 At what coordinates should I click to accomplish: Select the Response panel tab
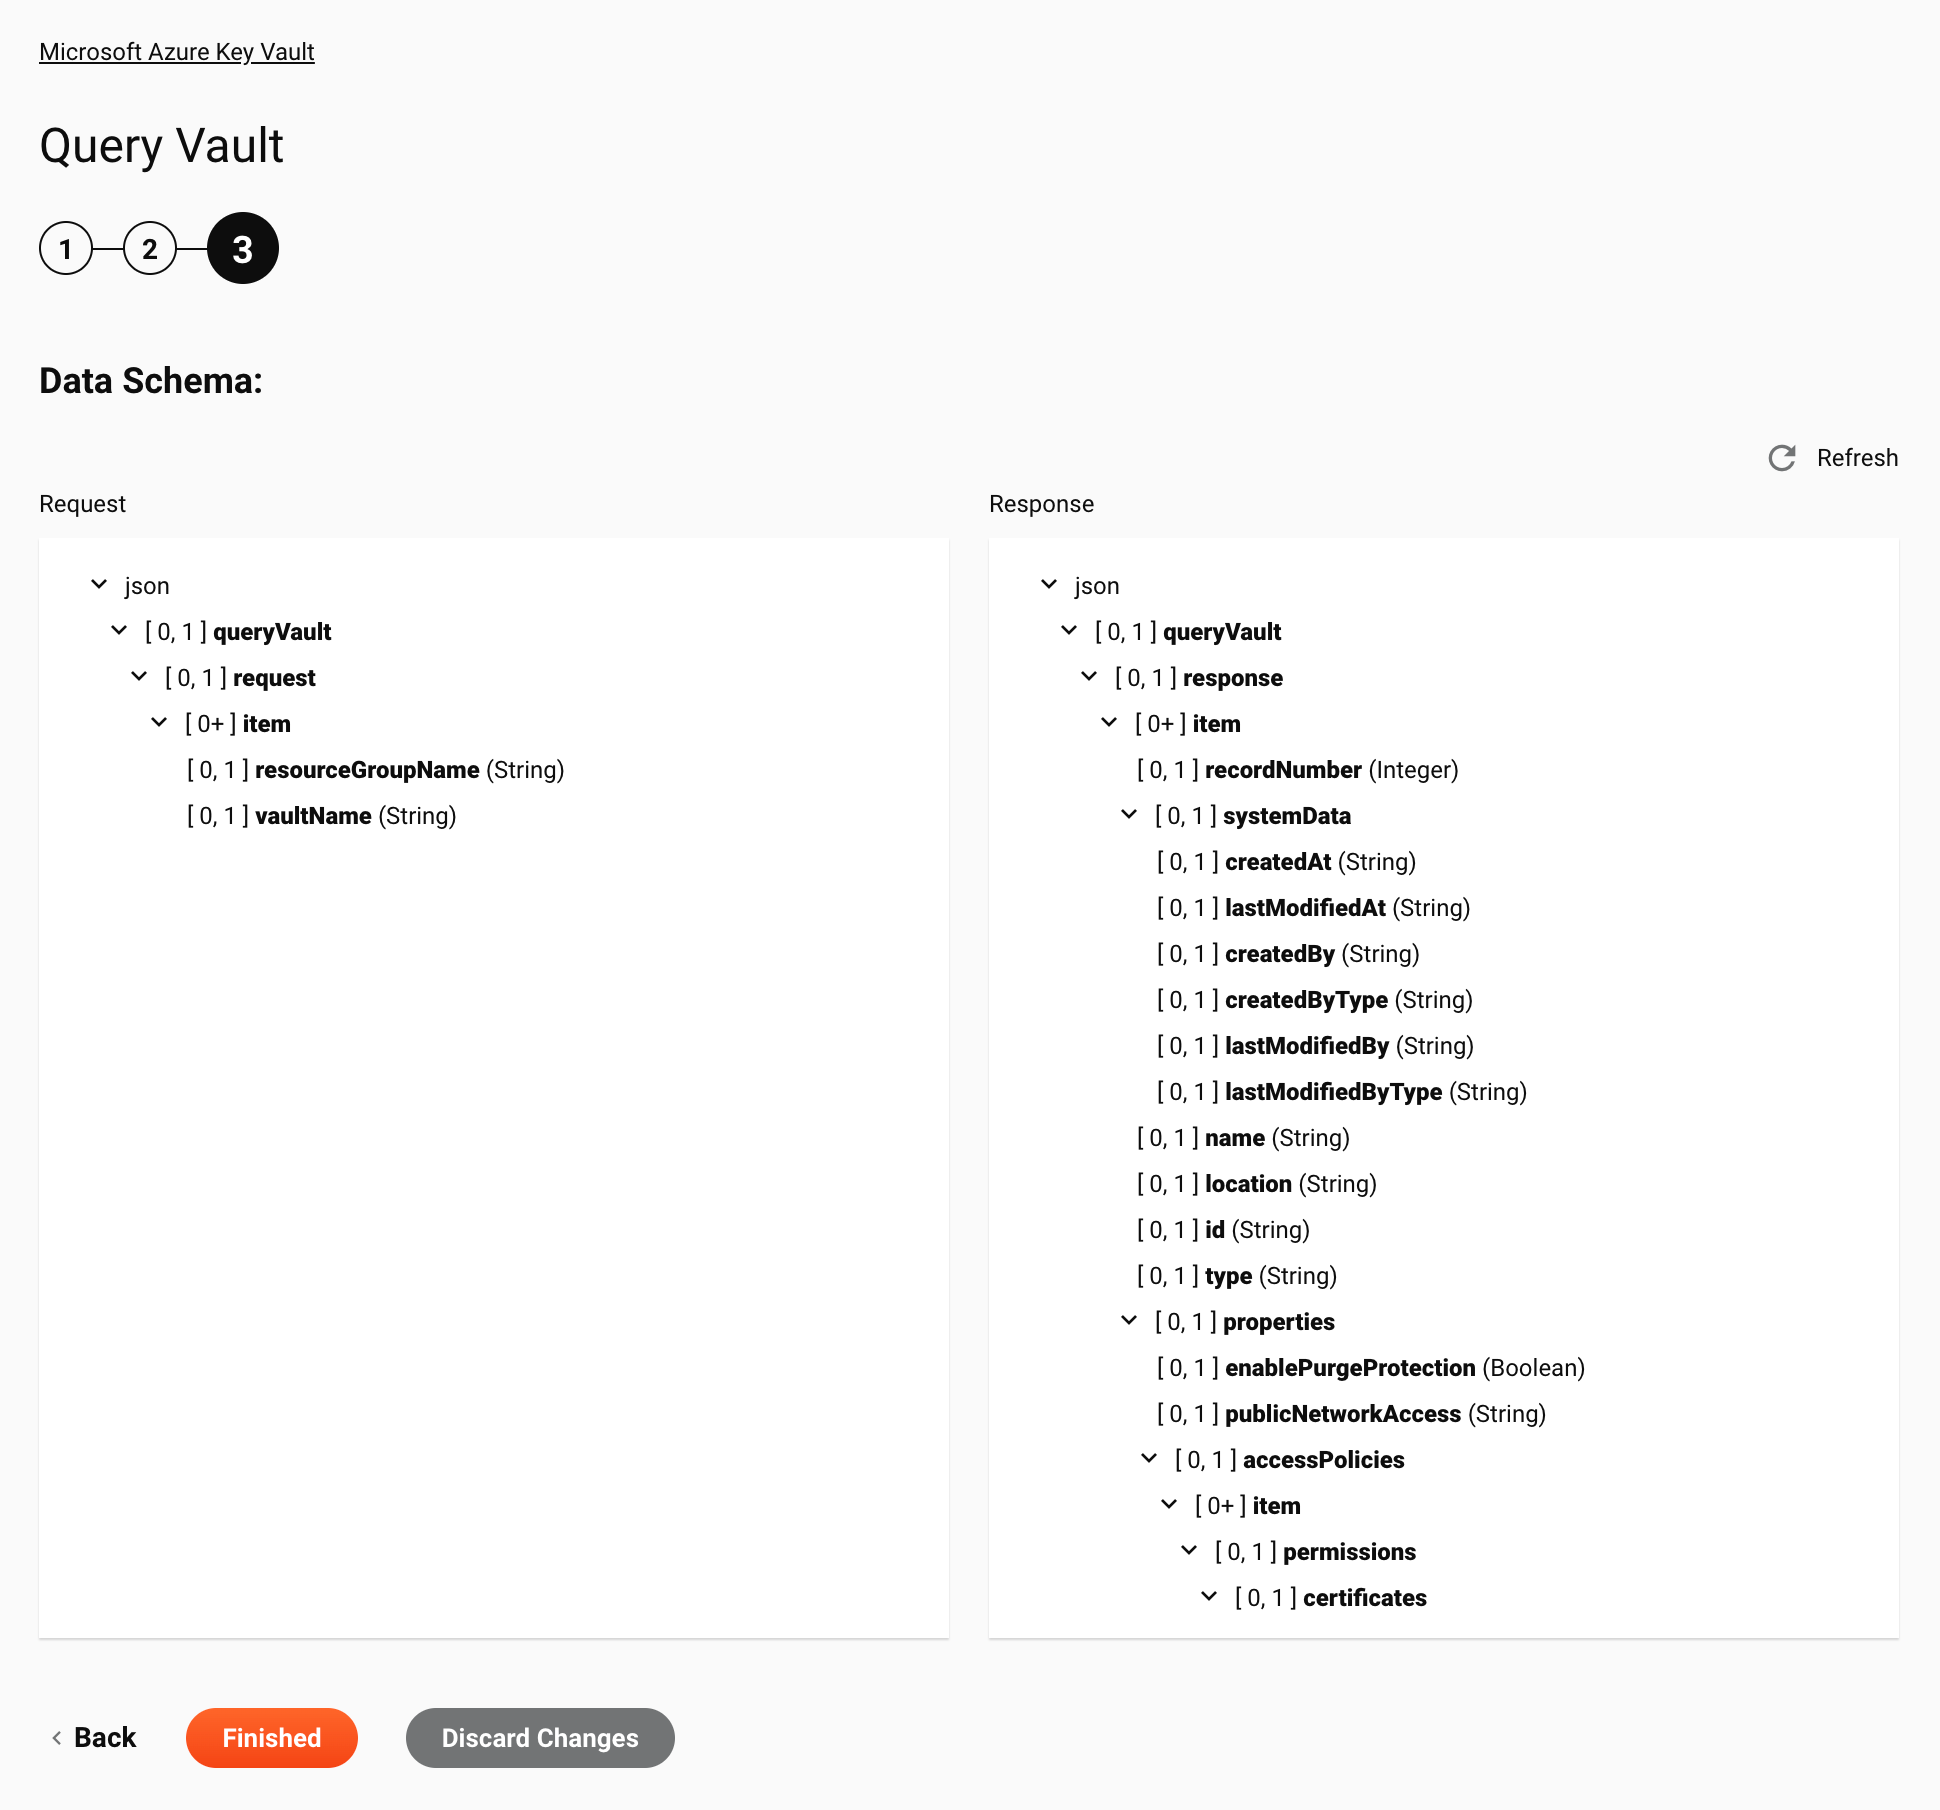pyautogui.click(x=1040, y=504)
